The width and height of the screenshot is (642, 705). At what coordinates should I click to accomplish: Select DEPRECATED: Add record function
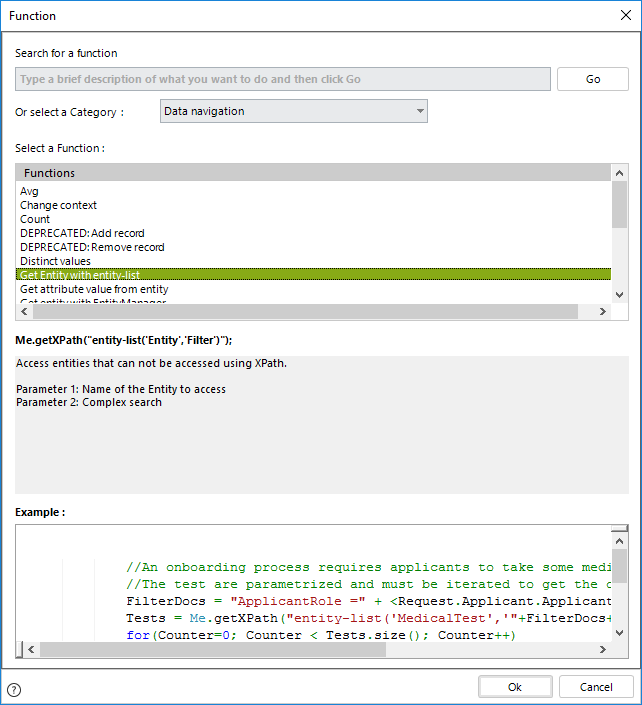tap(82, 233)
